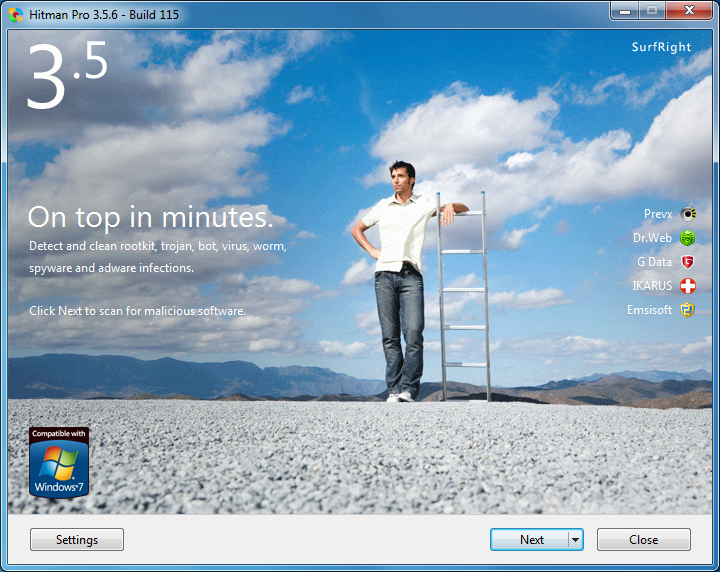Click the Prevx label
720x572 pixels.
(x=658, y=214)
